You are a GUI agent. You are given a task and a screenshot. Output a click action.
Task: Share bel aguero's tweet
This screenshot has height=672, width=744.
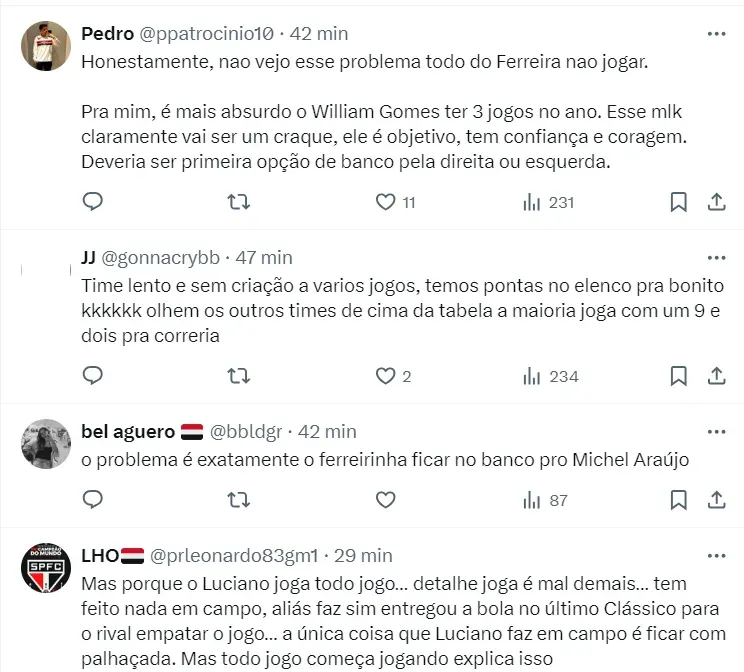click(716, 499)
